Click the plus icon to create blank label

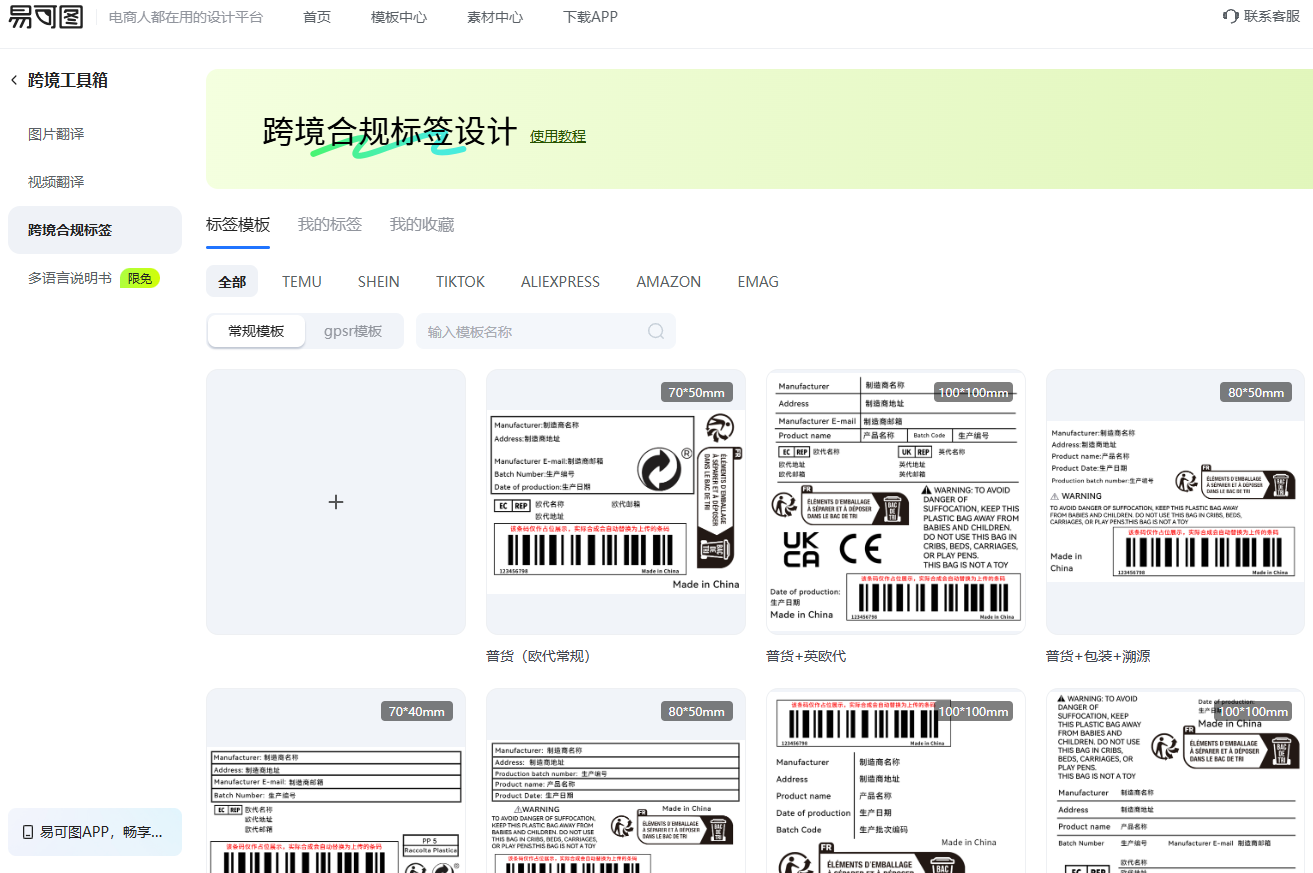pos(336,502)
